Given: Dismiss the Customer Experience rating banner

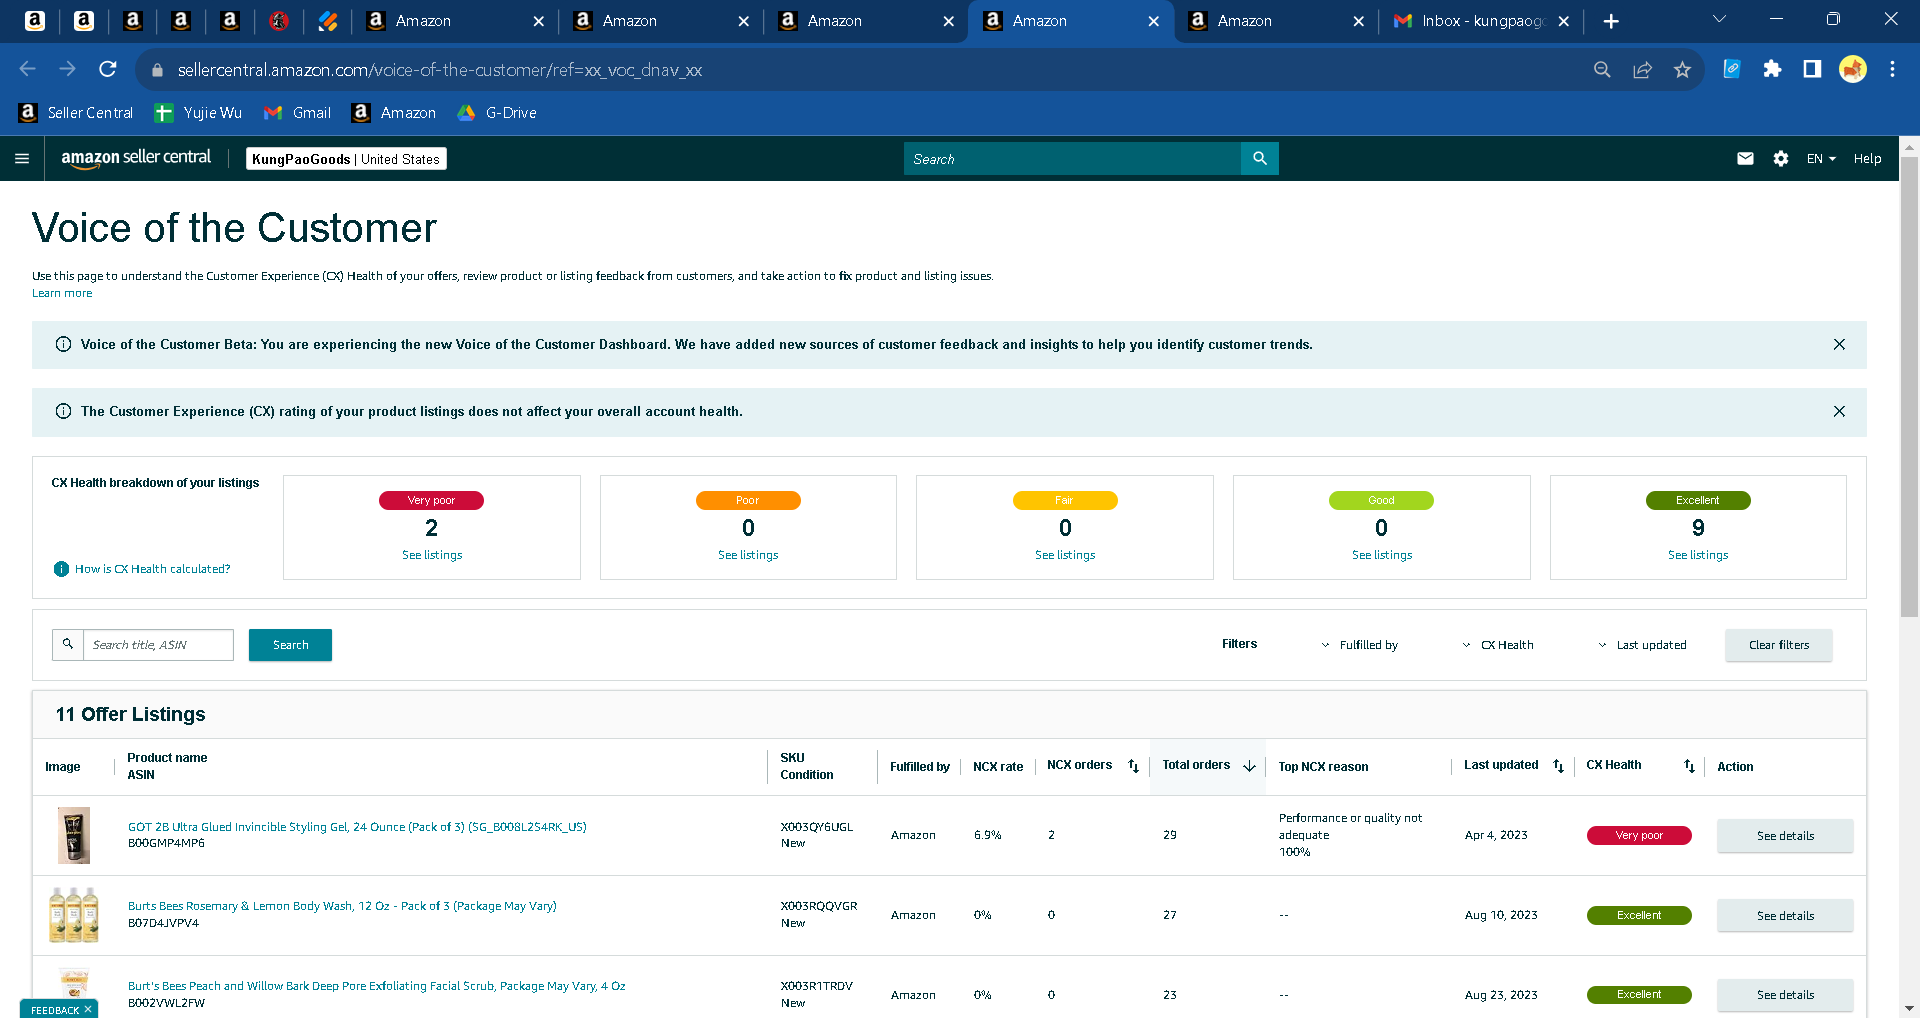Looking at the screenshot, I should [x=1839, y=411].
